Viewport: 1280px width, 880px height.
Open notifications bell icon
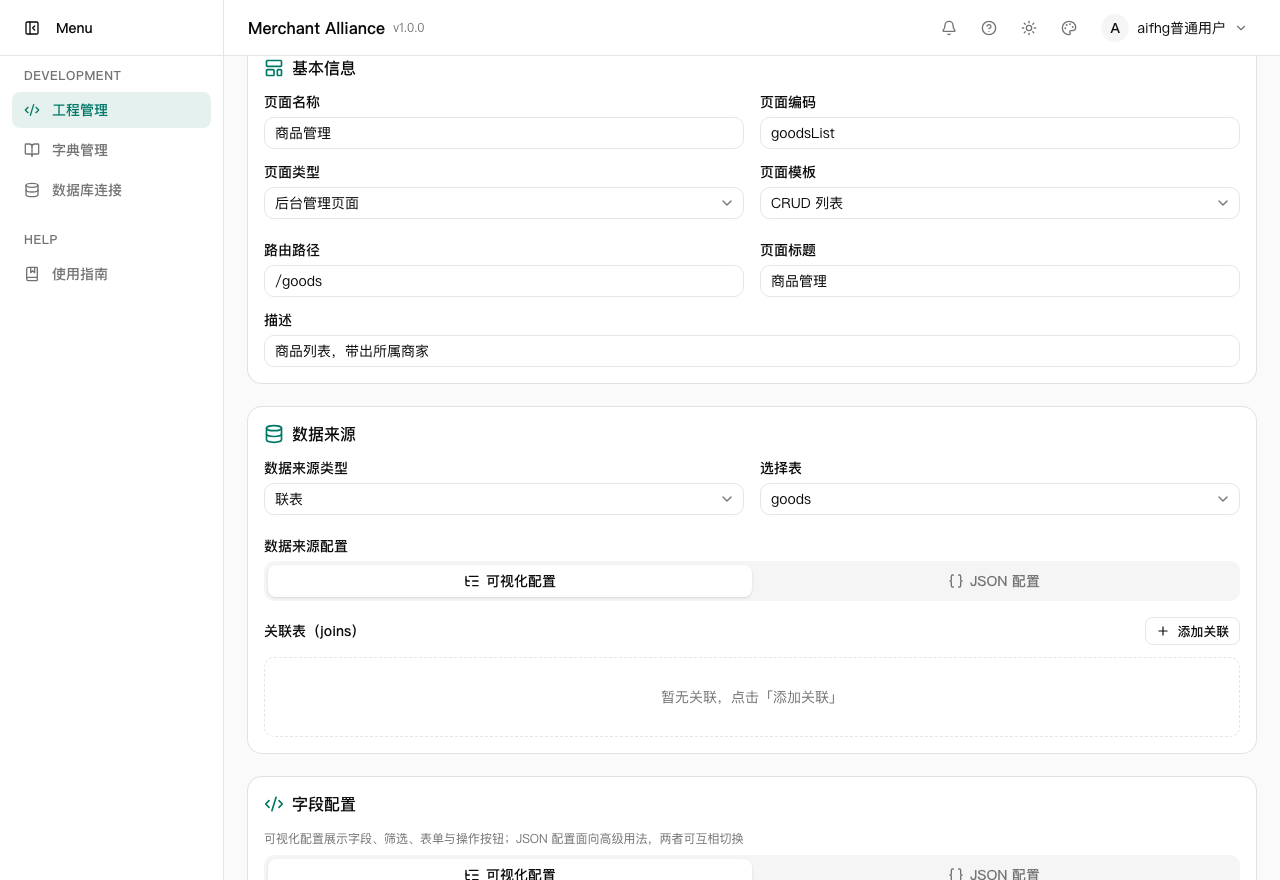tap(949, 28)
